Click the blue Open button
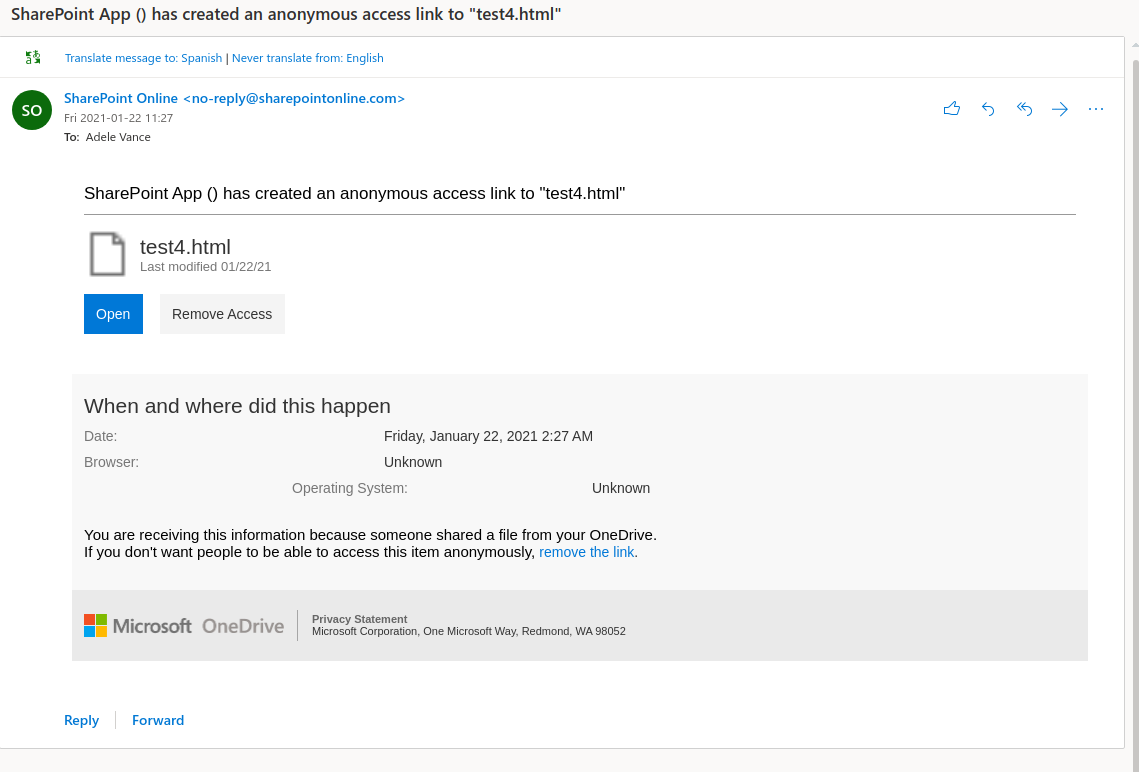The image size is (1139, 772). pyautogui.click(x=113, y=314)
